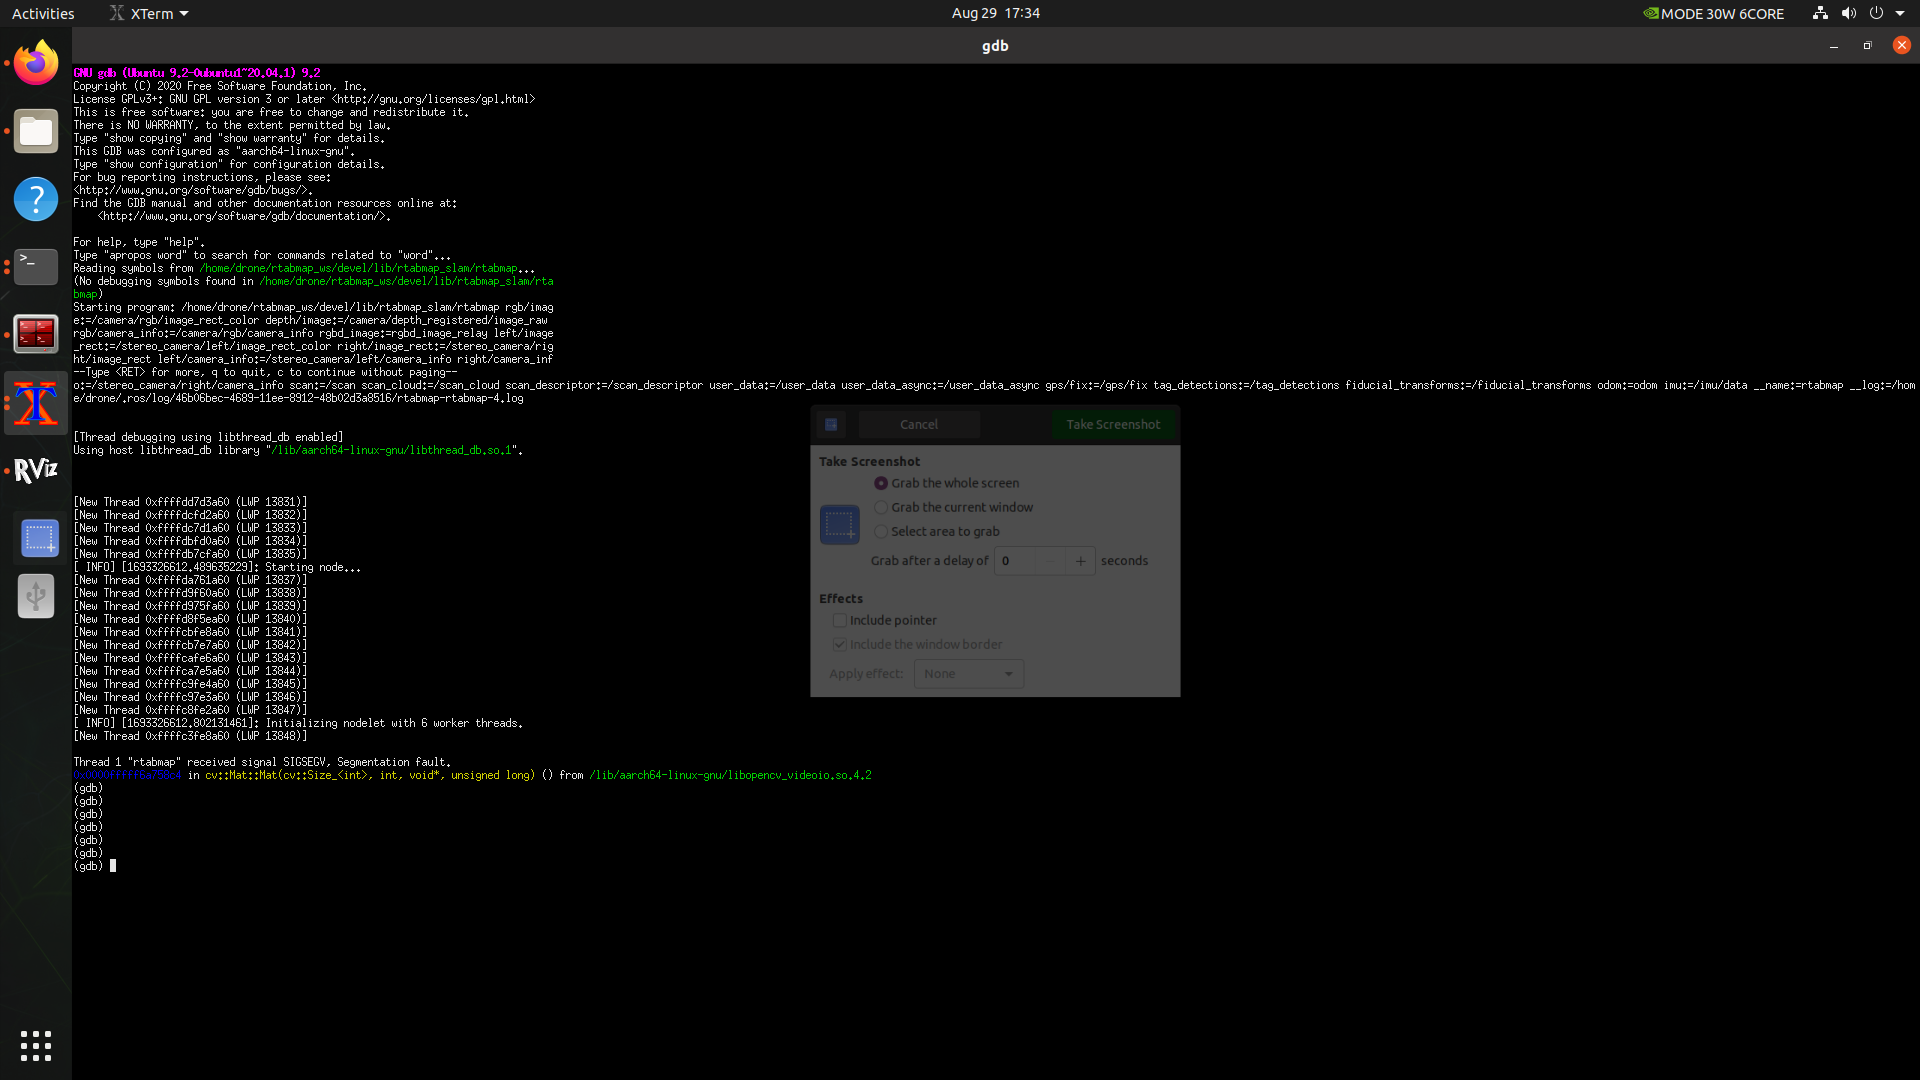The image size is (1920, 1080).
Task: Choose Grab the current window
Action: [x=881, y=507]
